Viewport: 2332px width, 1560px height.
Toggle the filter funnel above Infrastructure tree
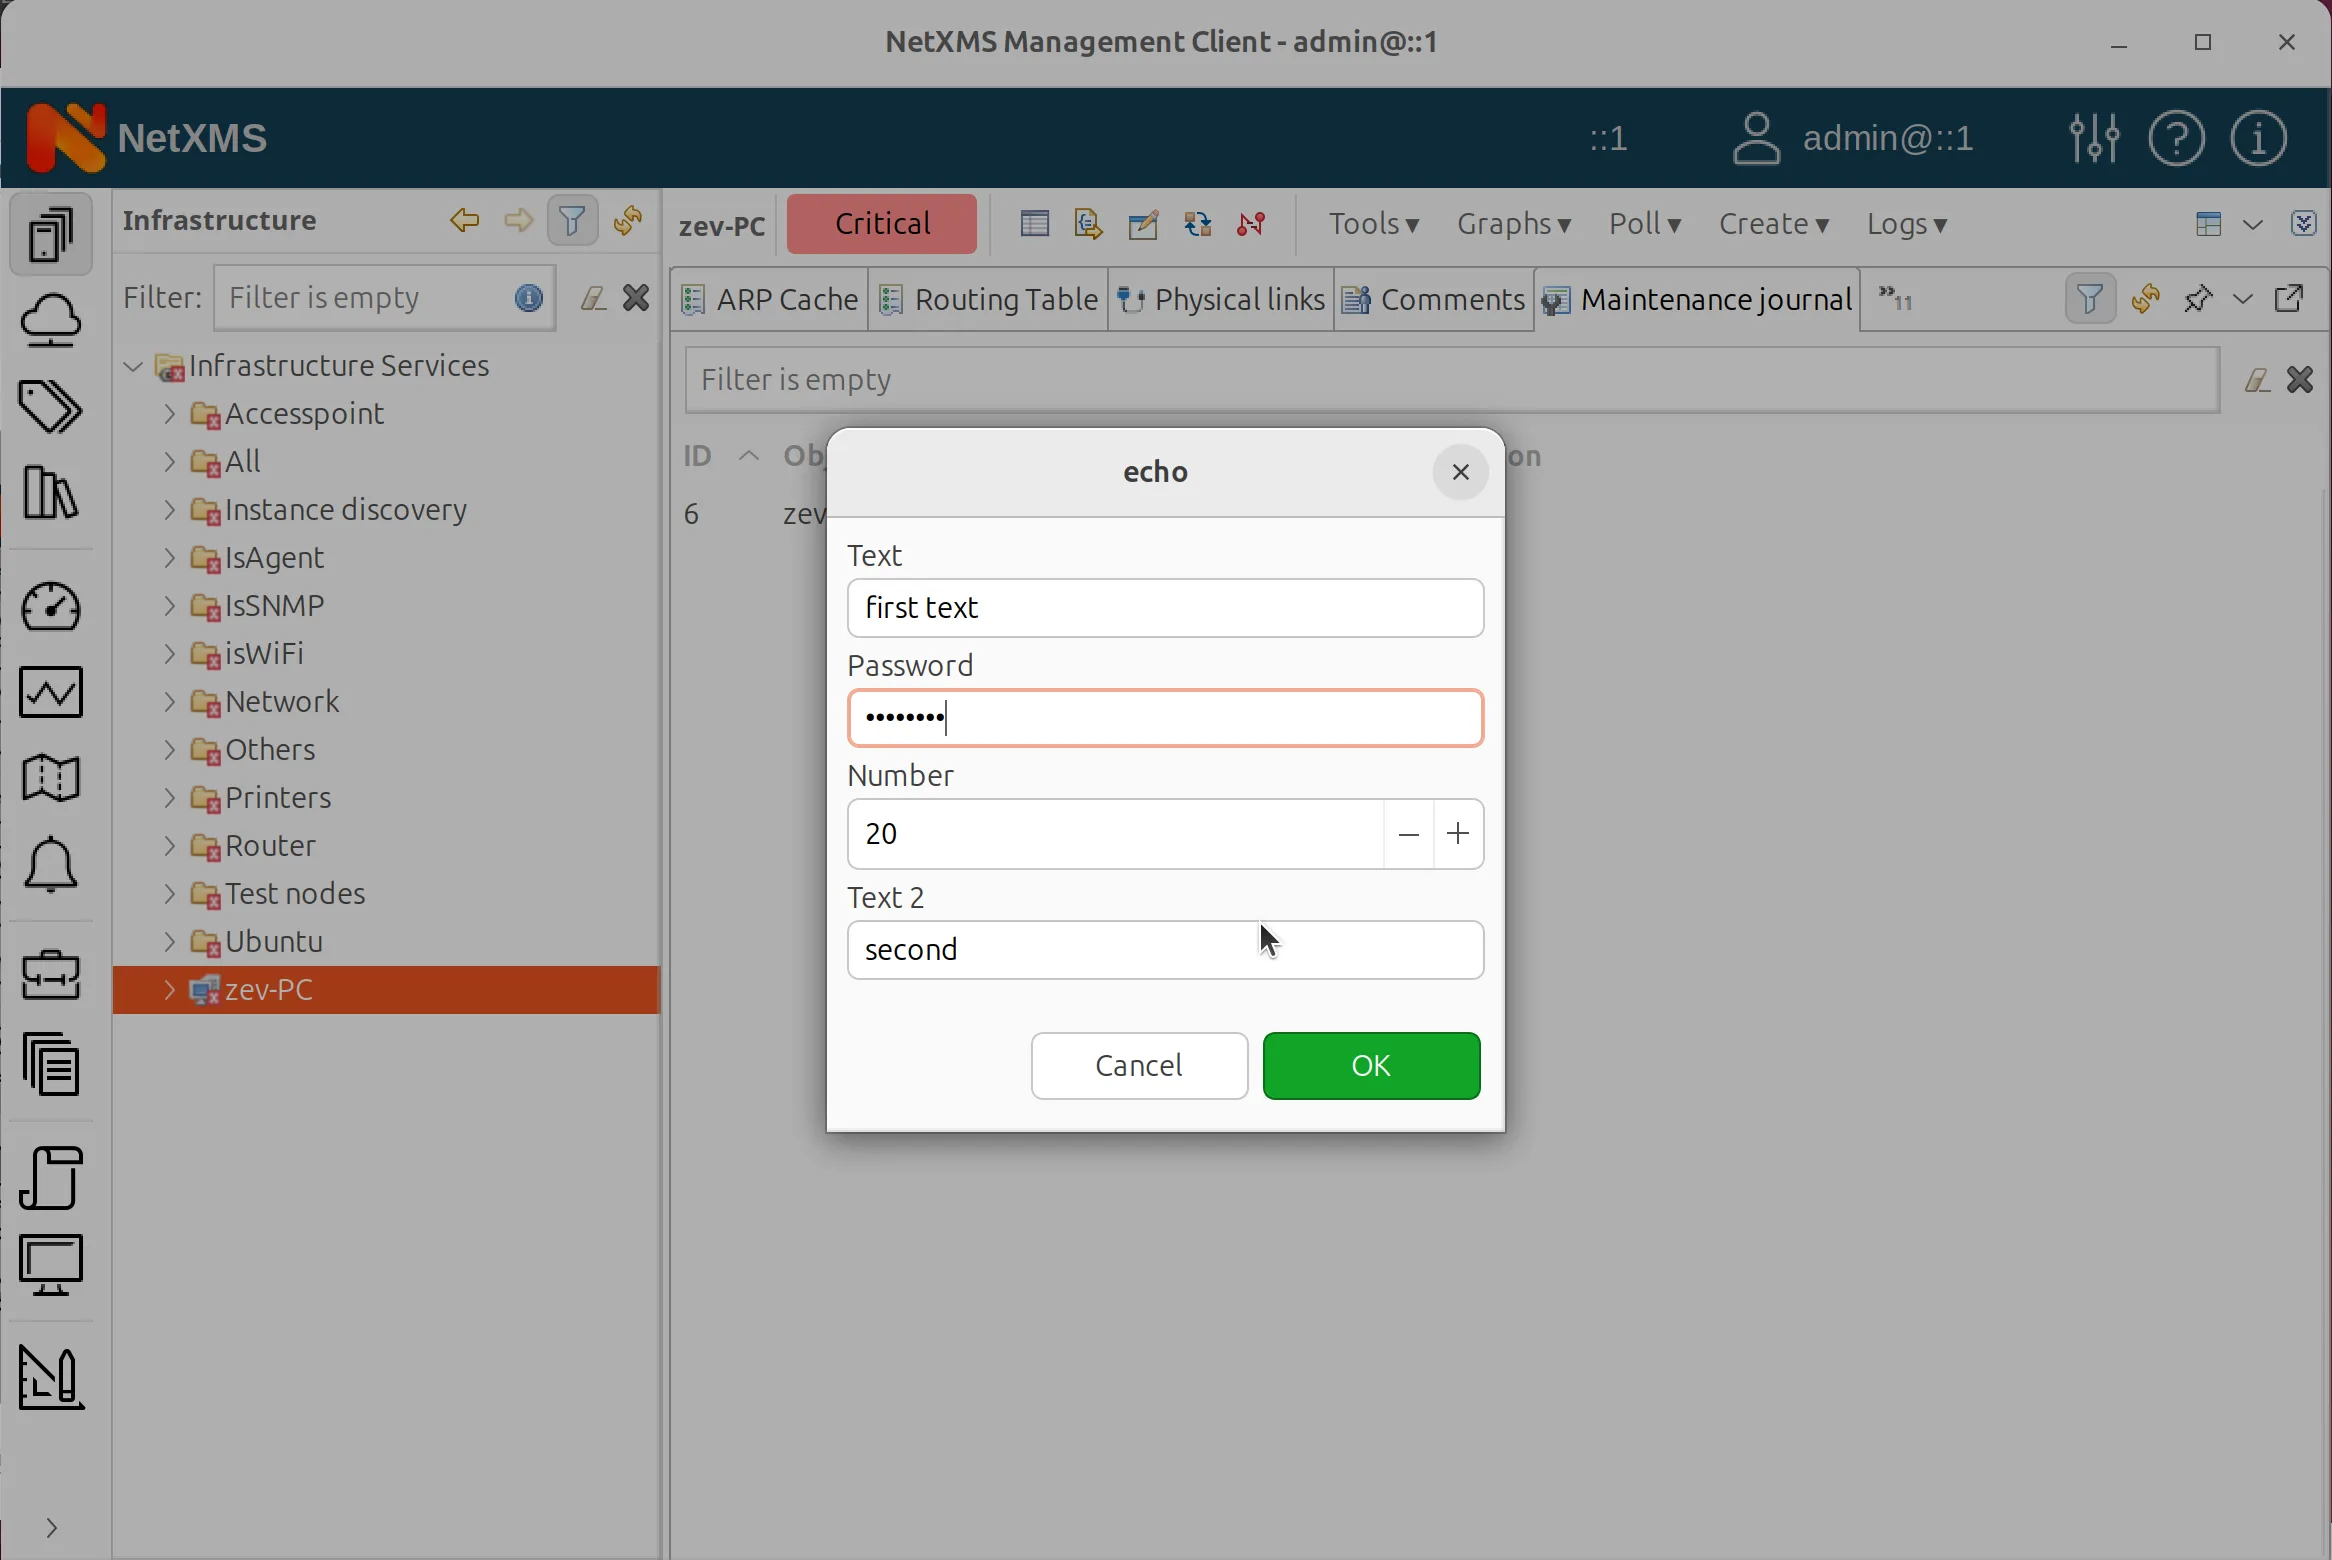point(572,221)
